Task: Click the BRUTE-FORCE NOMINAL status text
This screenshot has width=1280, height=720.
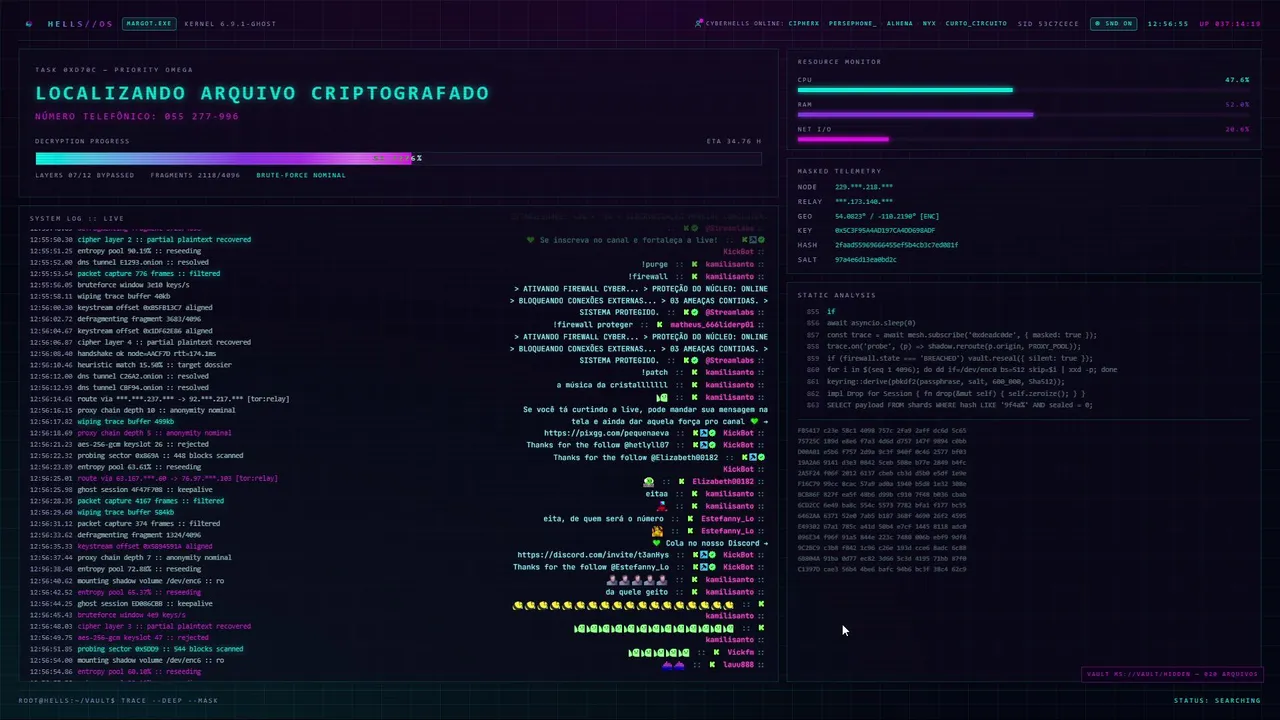Action: click(x=301, y=175)
